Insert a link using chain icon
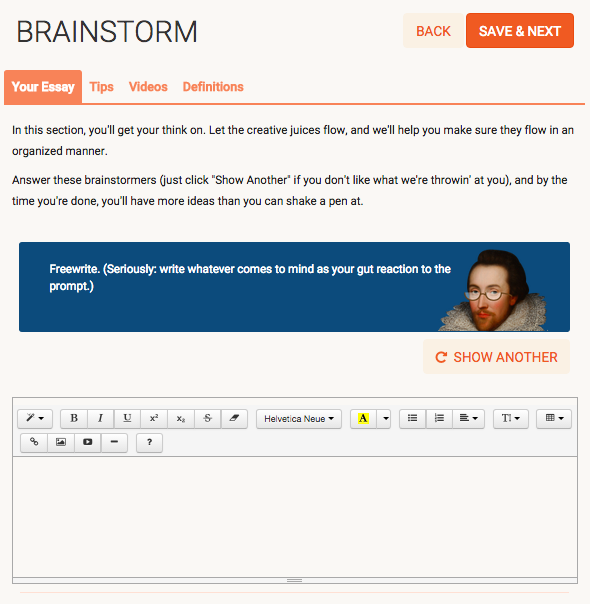The height and width of the screenshot is (604, 590). (34, 442)
